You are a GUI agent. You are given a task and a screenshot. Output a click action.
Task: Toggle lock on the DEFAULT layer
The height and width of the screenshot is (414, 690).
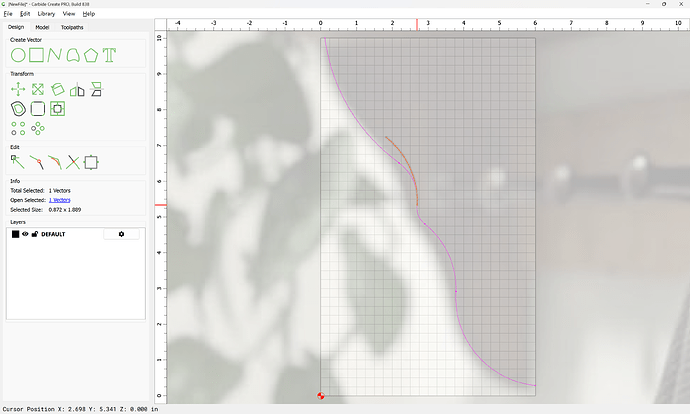click(34, 234)
